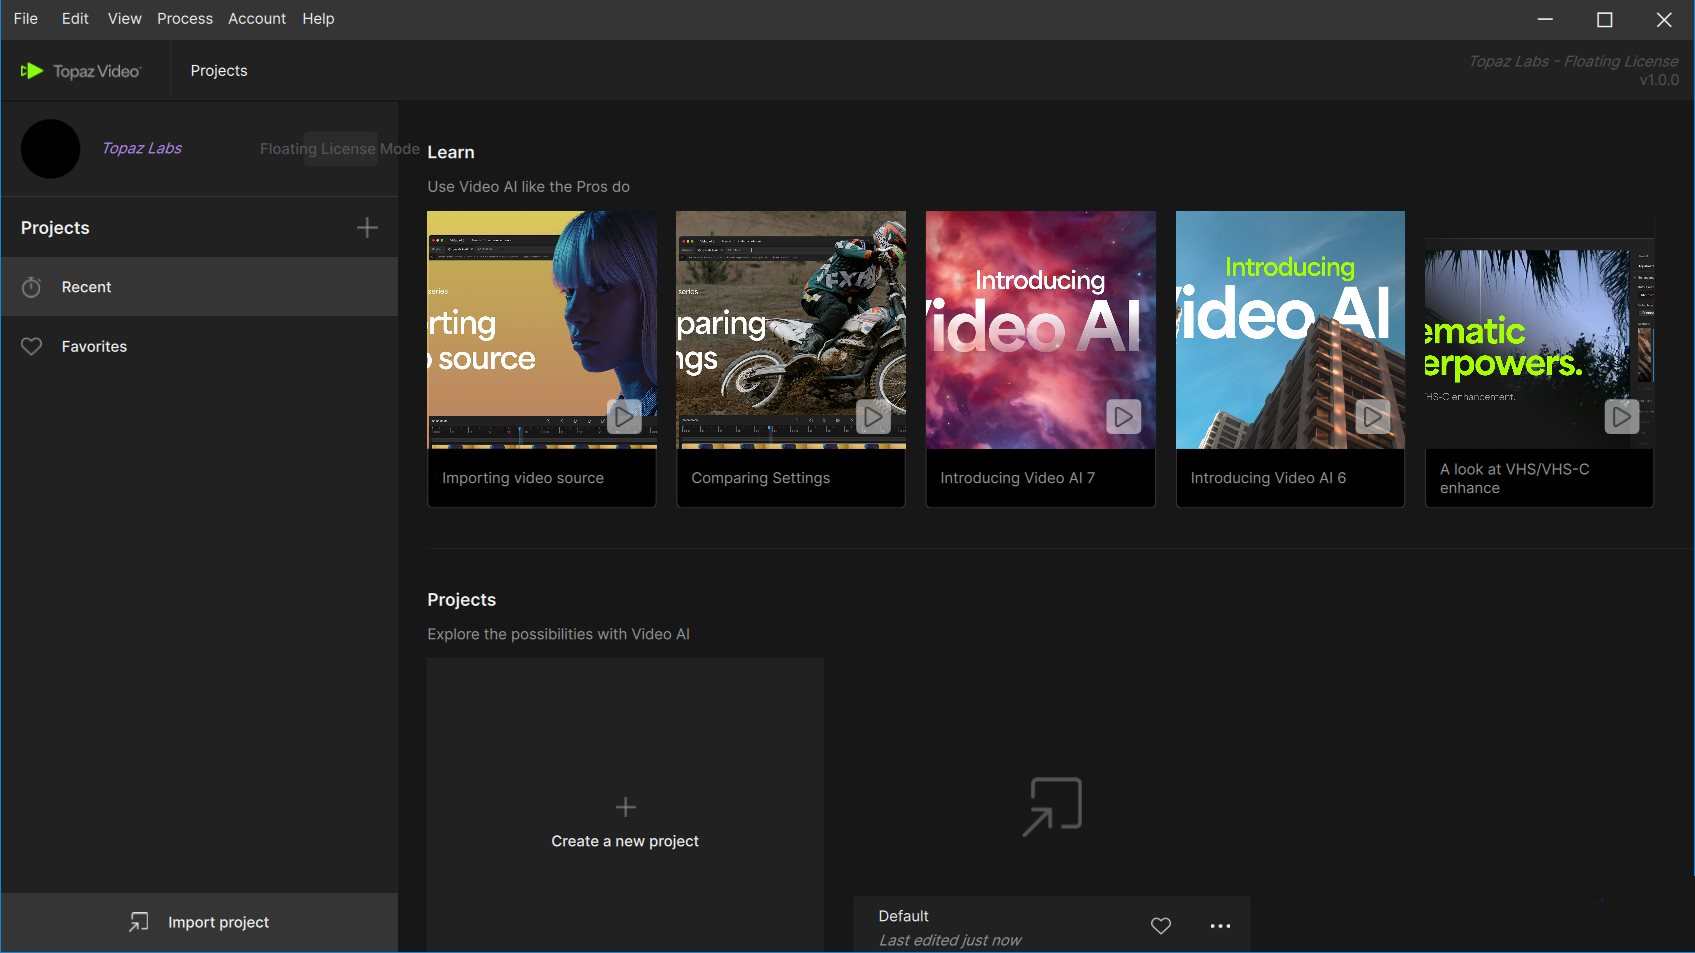Select Recent in the projects sidebar

coord(87,287)
